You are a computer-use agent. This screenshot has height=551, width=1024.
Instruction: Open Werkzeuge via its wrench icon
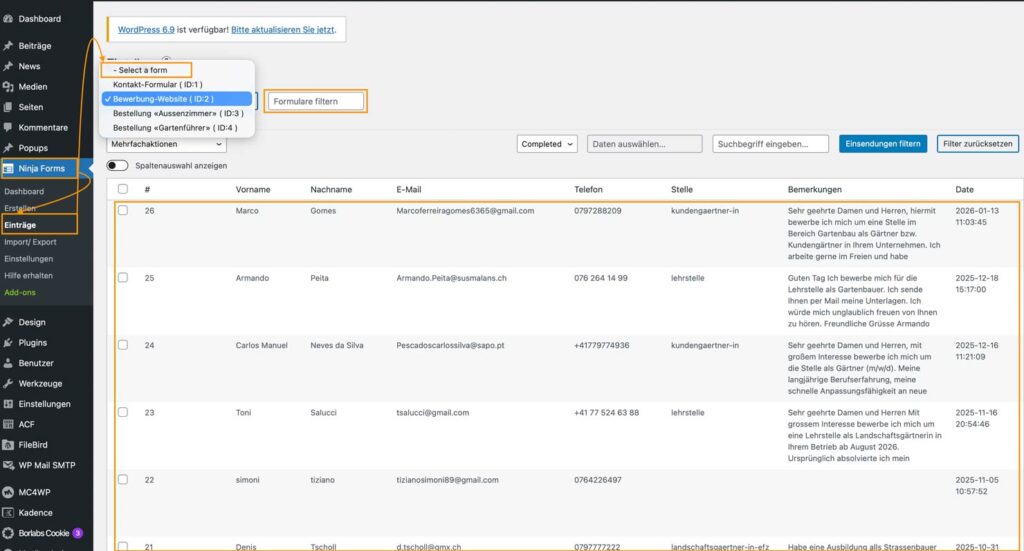coord(9,384)
